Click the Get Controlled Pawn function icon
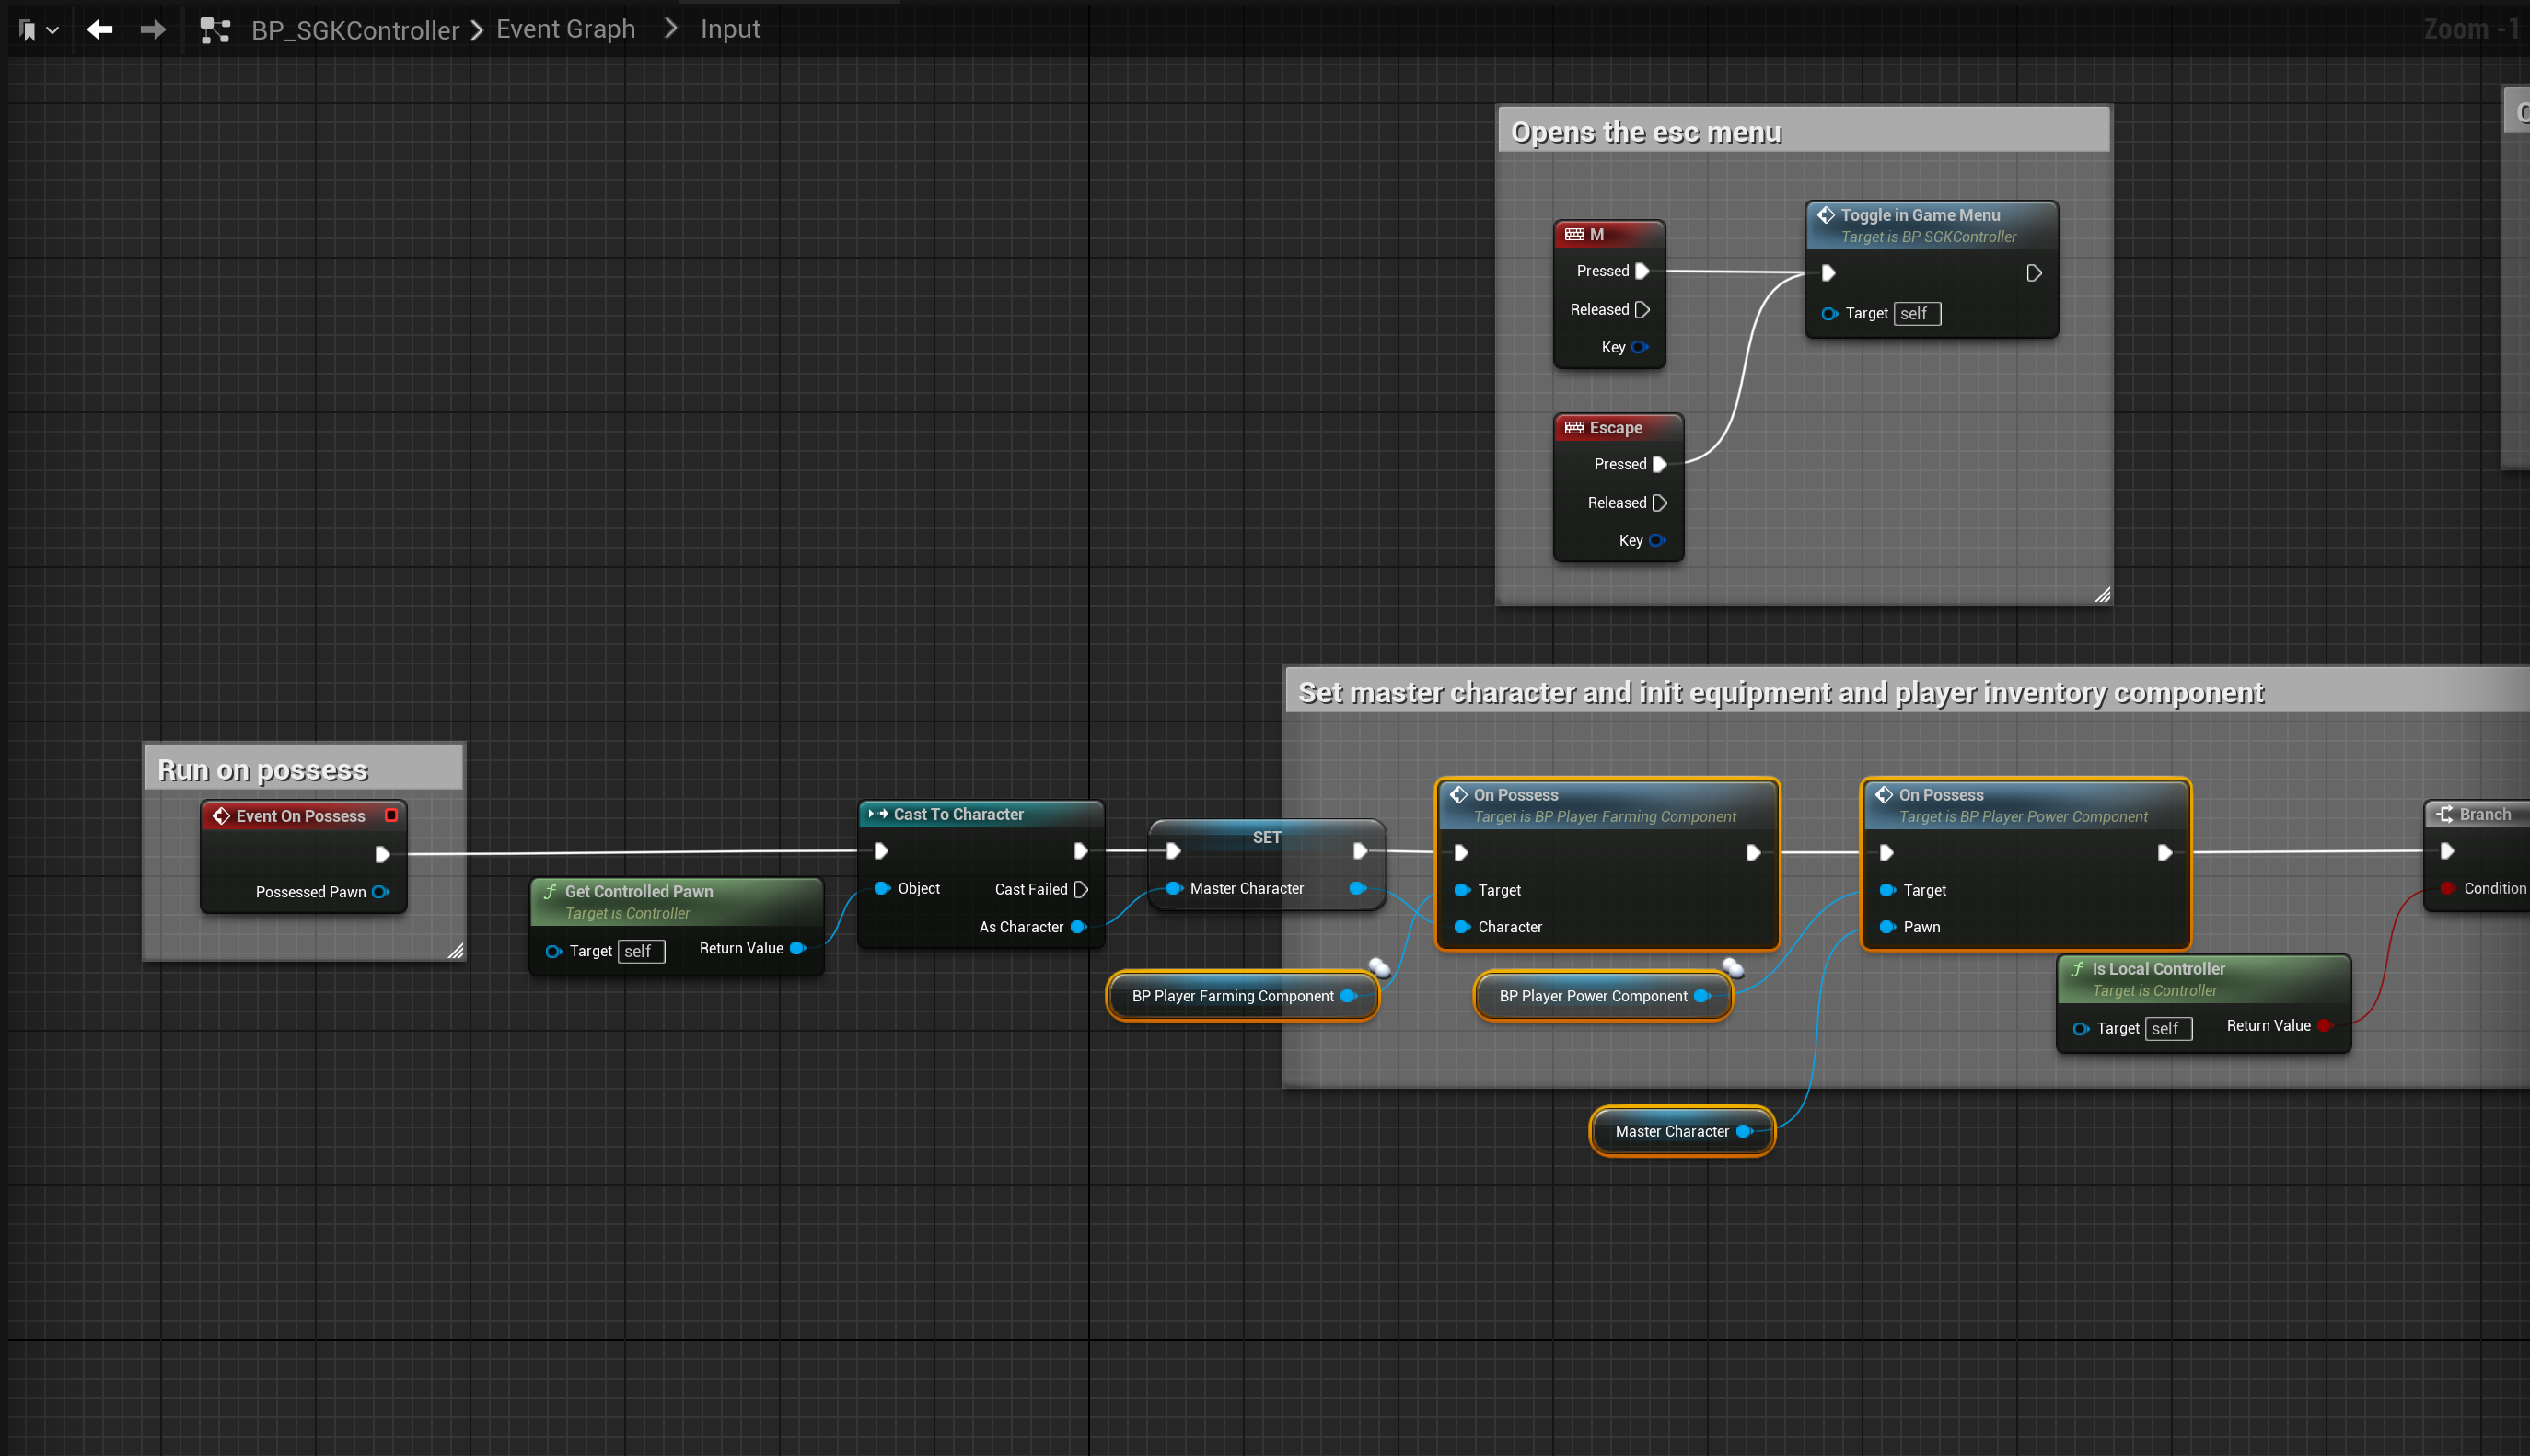 pos(550,891)
